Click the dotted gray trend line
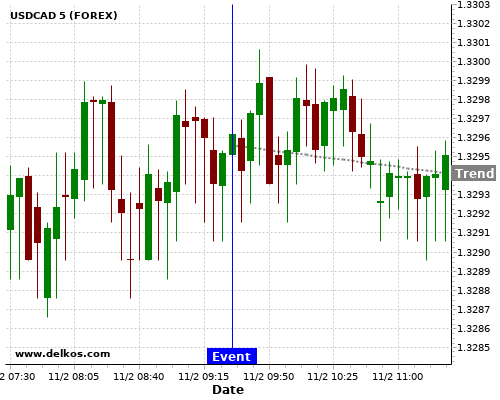Image resolution: width=500 pixels, height=400 pixels. pyautogui.click(x=340, y=159)
